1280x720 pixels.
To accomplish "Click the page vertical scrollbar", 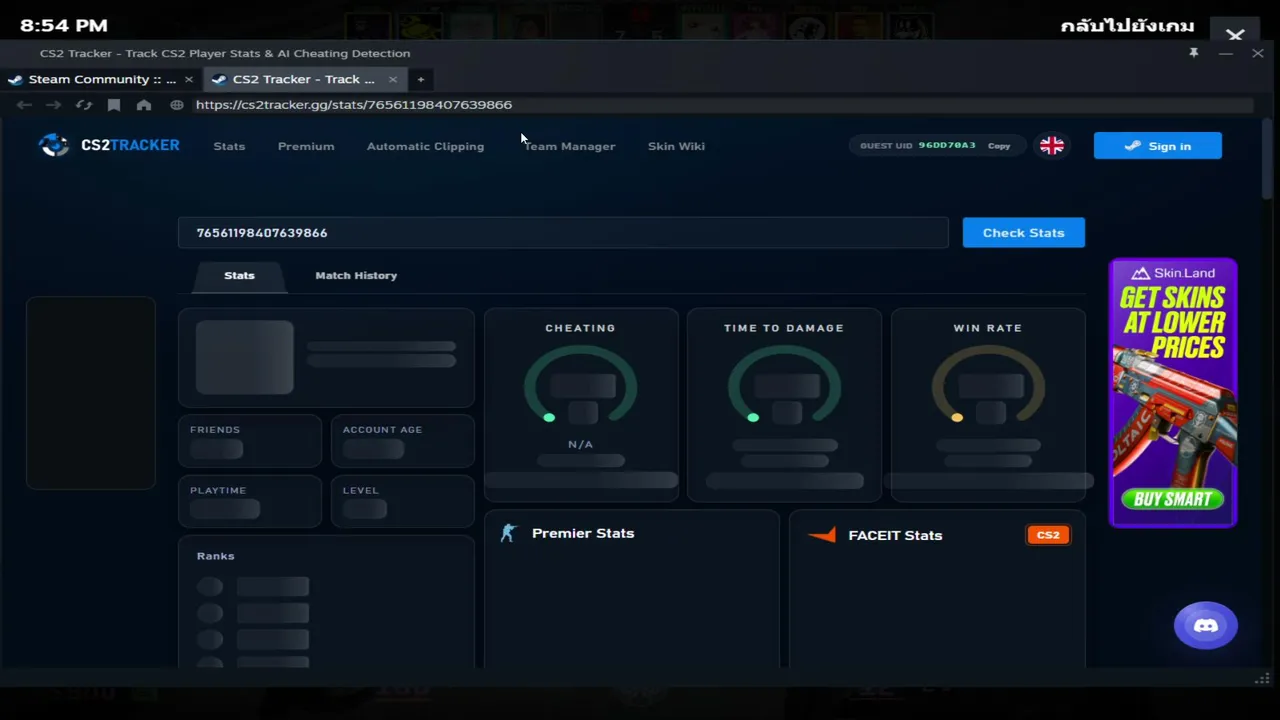I will [1267, 160].
